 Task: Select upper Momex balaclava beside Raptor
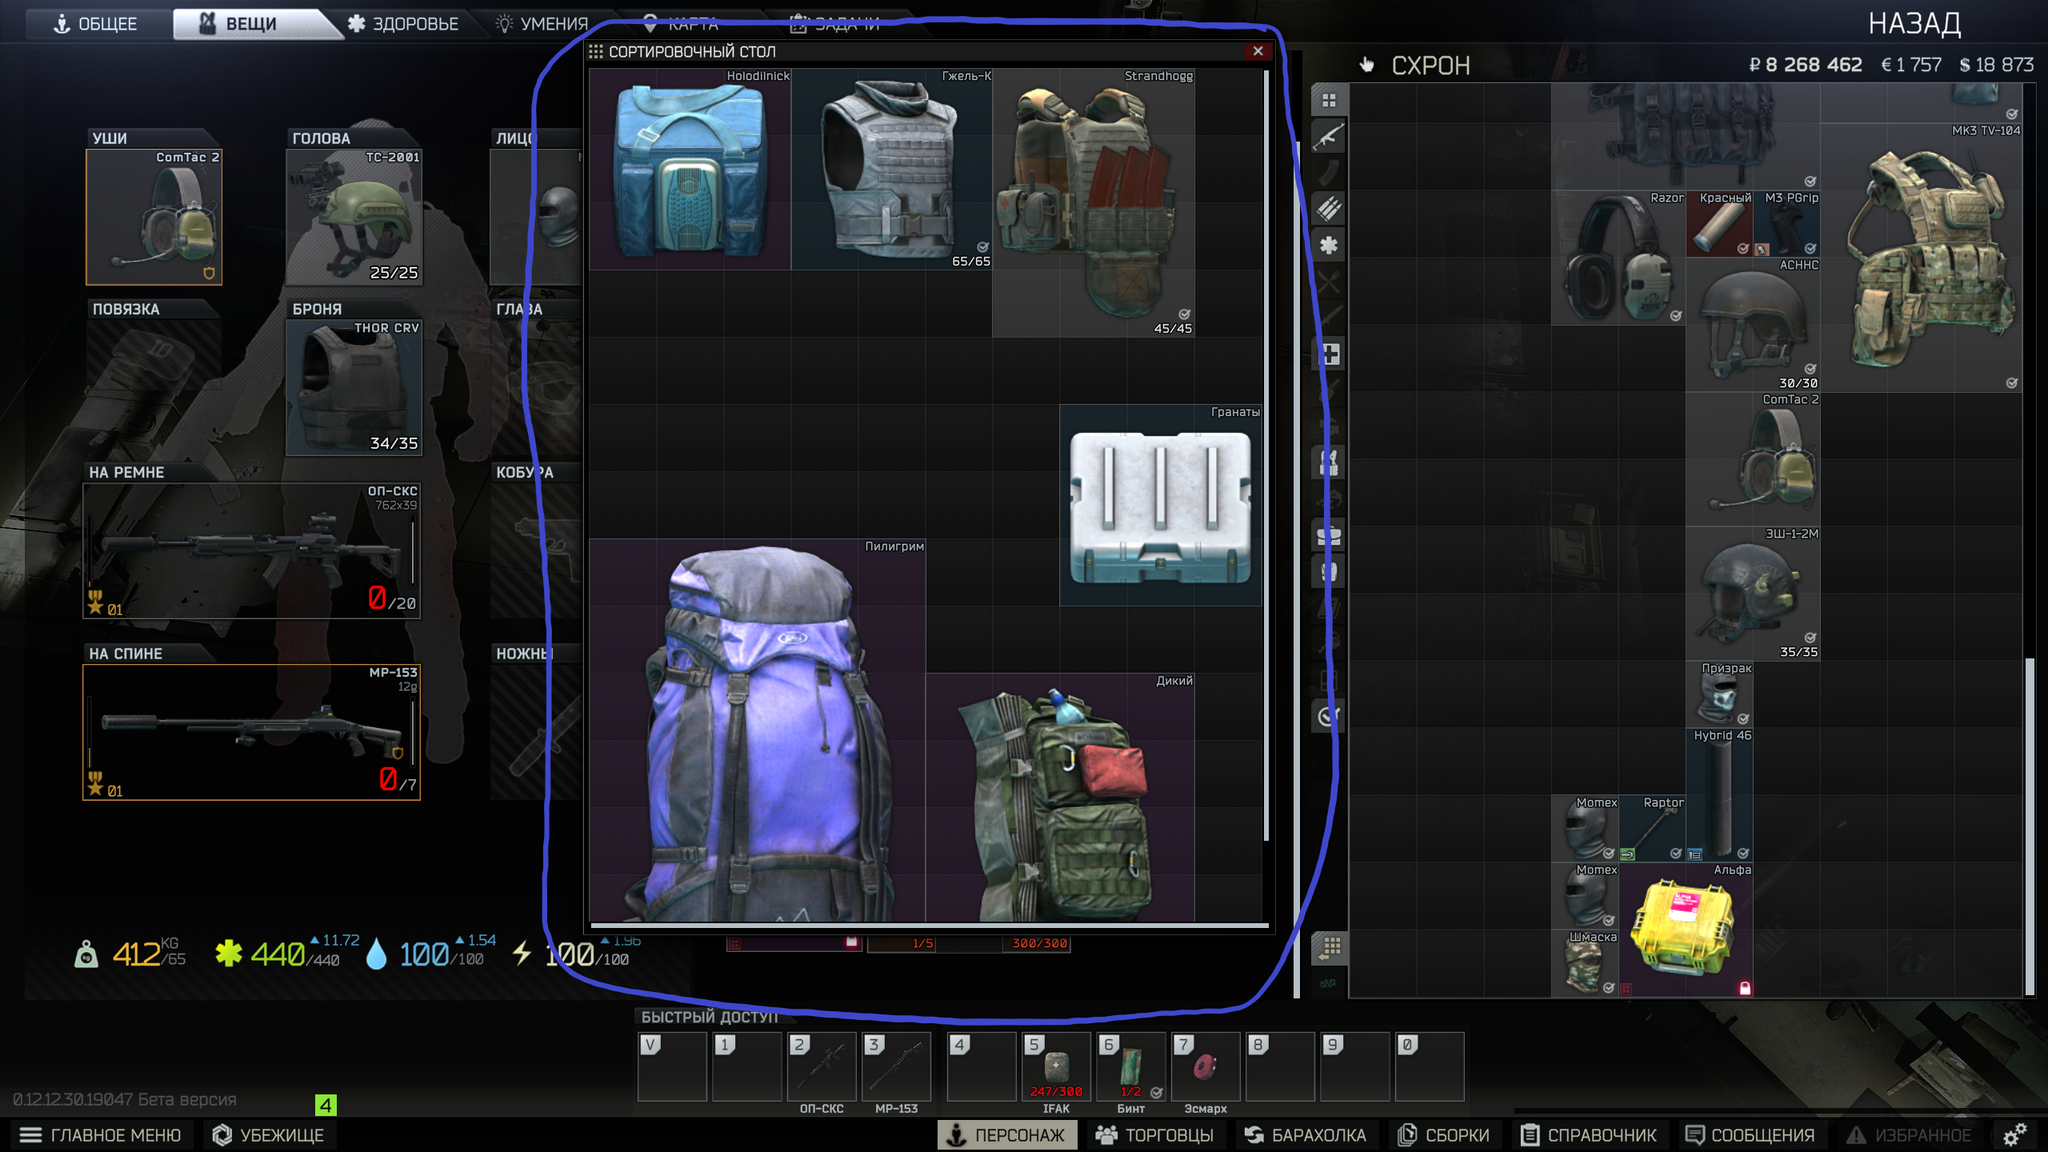tap(1586, 829)
